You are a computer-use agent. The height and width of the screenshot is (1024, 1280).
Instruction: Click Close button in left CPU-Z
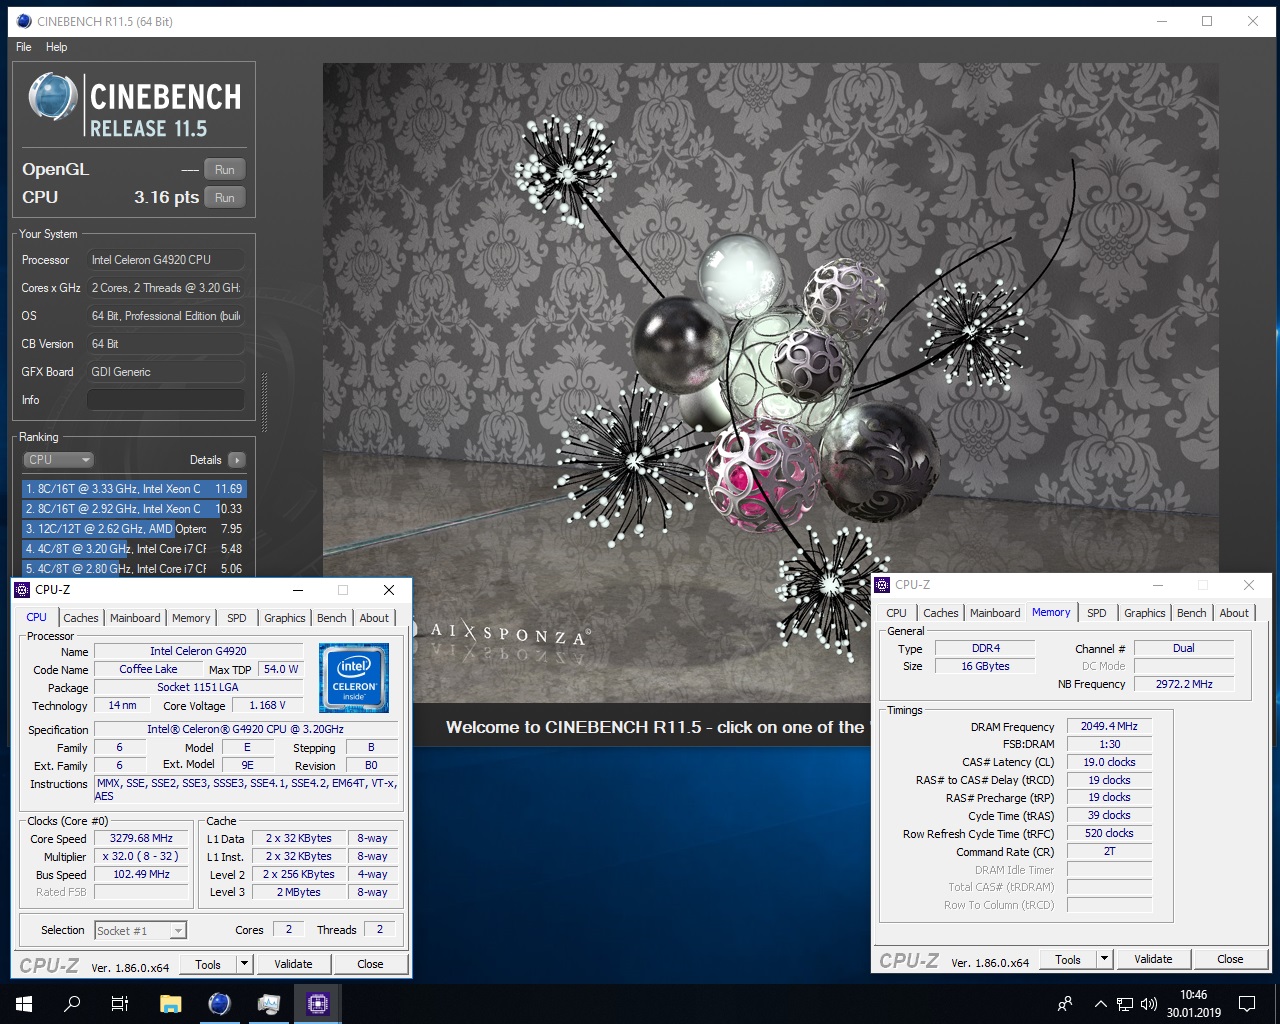tap(370, 964)
